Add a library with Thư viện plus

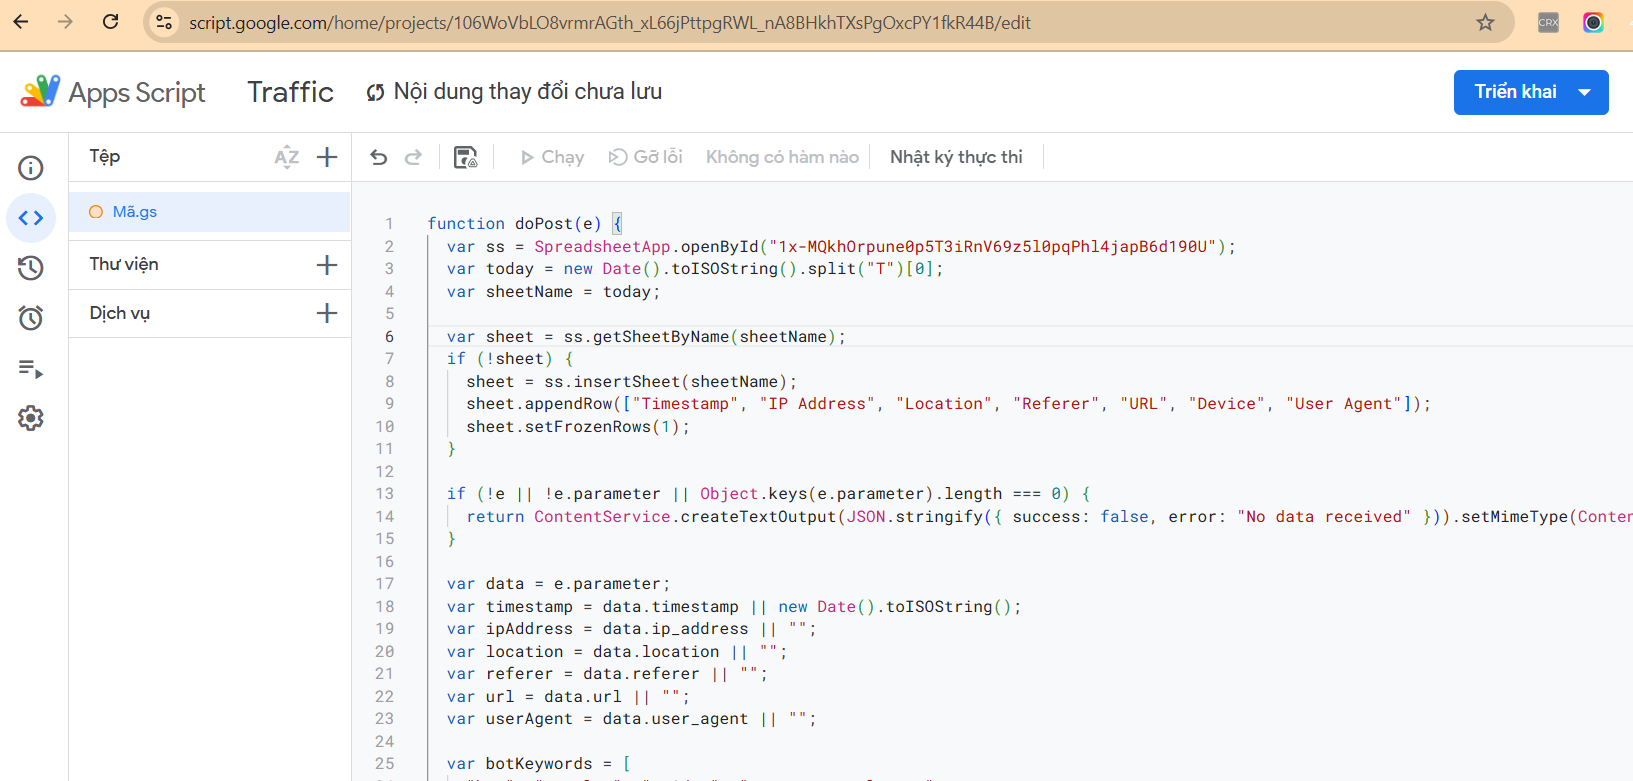pos(327,265)
